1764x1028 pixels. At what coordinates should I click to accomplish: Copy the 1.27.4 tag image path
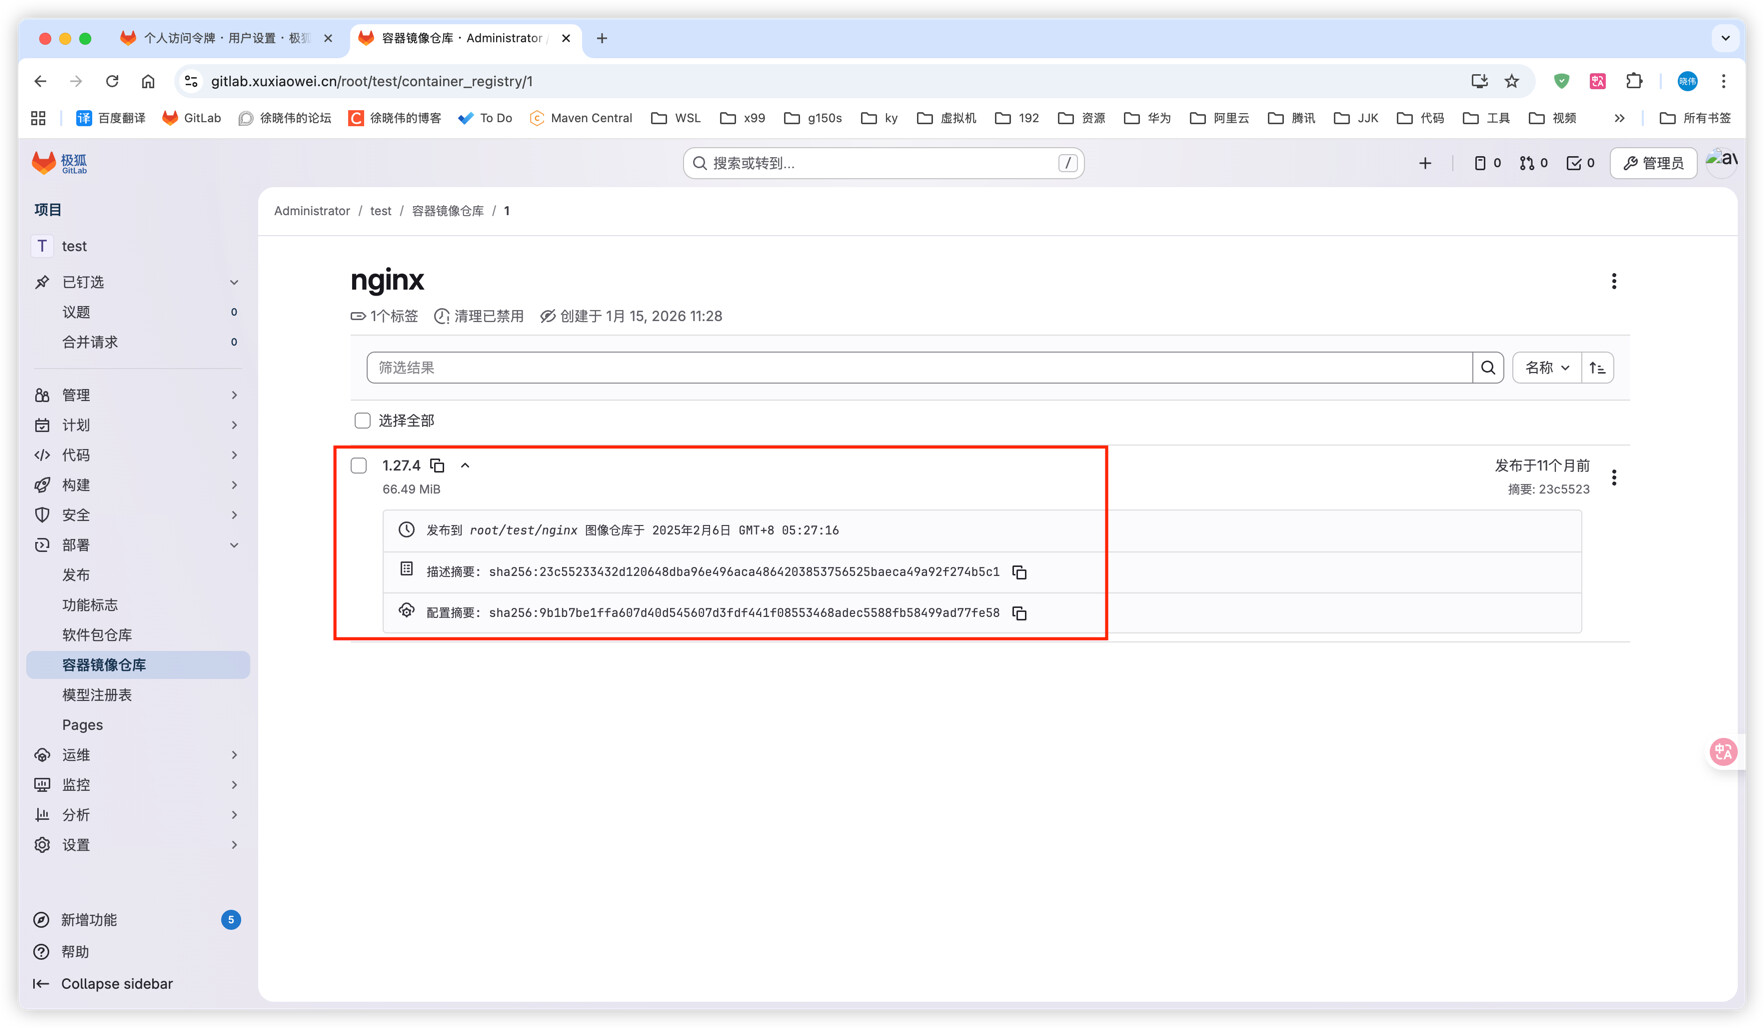coord(437,465)
